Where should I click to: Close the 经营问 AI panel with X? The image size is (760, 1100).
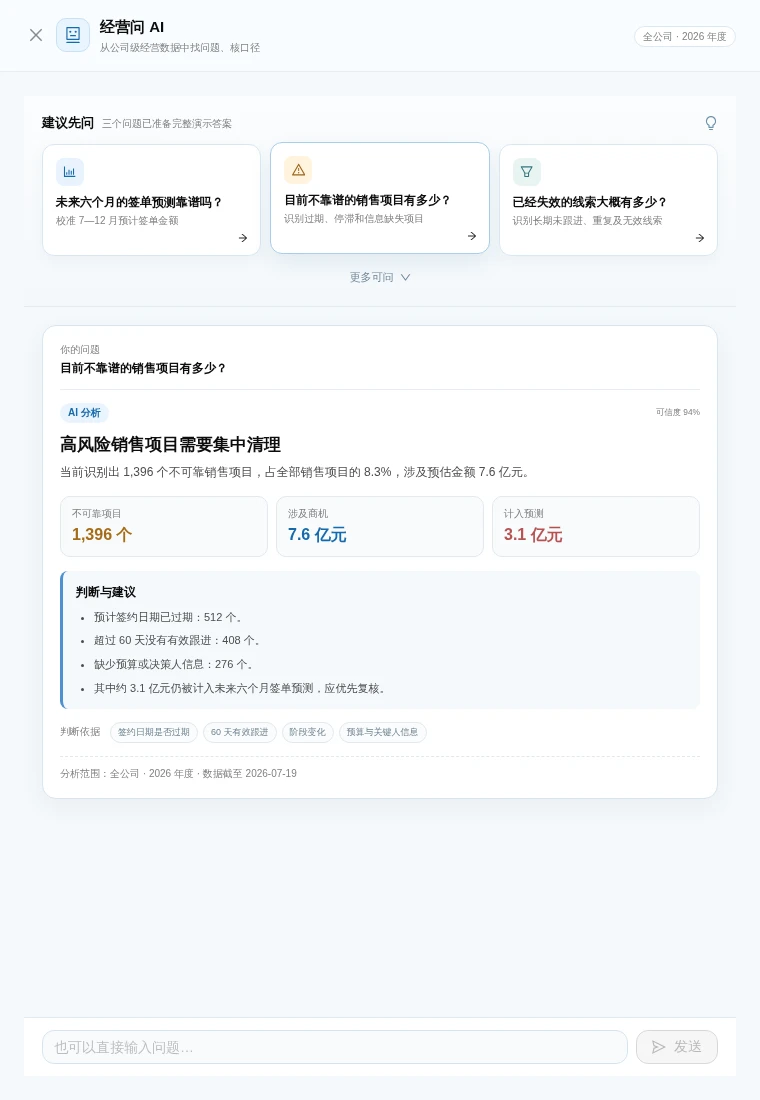point(36,35)
